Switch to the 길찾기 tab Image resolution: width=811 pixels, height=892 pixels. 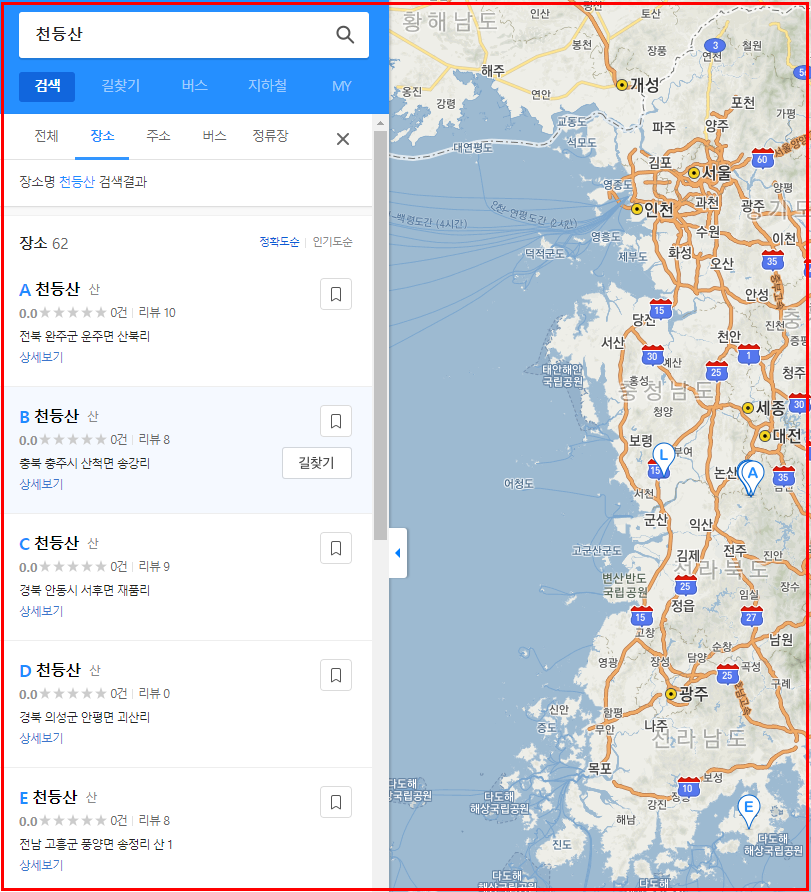[x=121, y=86]
